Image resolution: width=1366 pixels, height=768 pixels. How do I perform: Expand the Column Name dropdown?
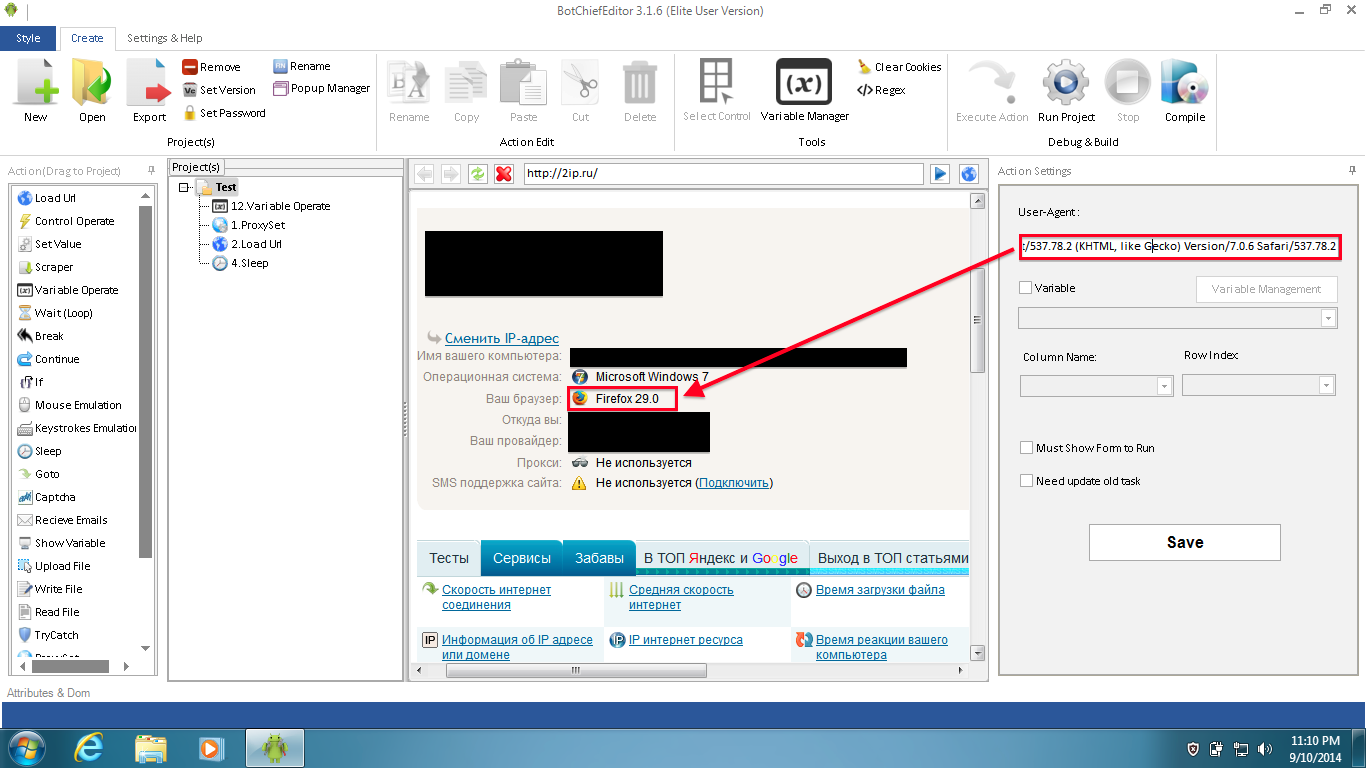1164,386
